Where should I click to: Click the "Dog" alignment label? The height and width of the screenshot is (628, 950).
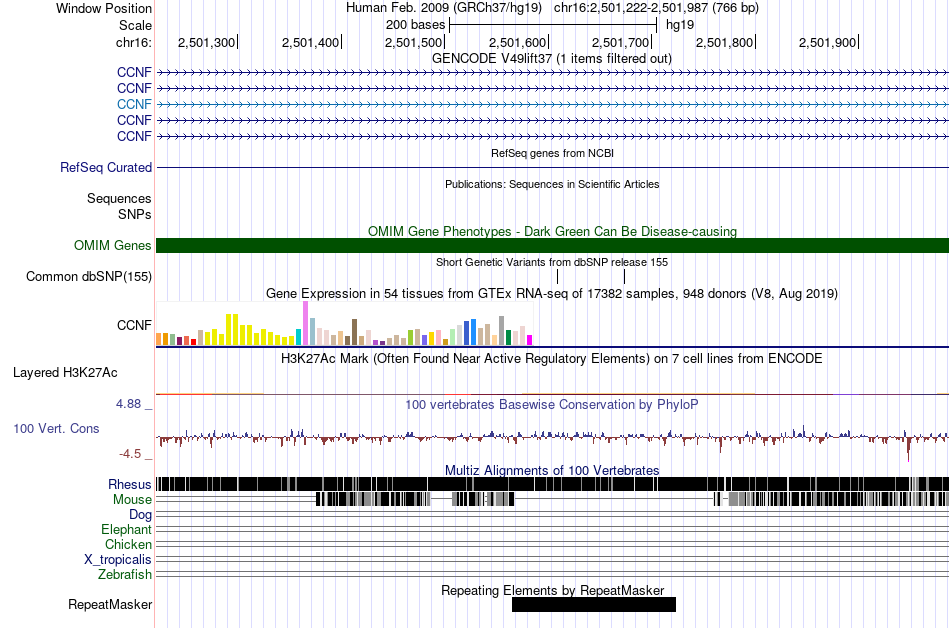pyautogui.click(x=141, y=515)
